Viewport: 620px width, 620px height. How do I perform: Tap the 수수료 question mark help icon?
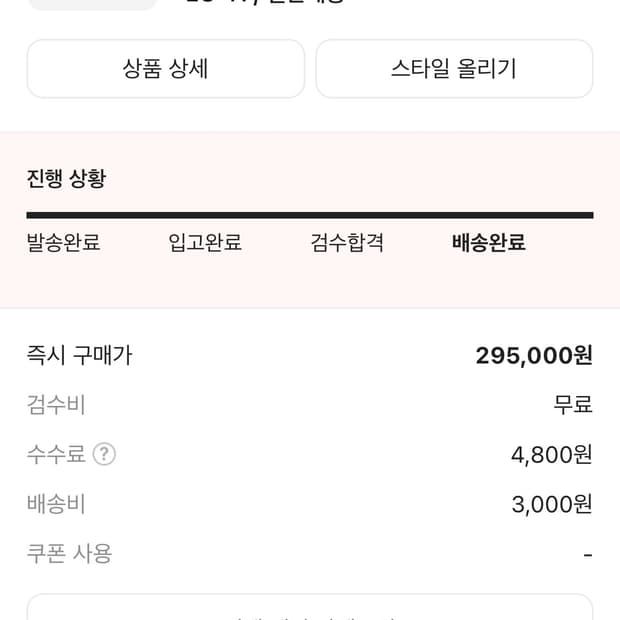[104, 455]
